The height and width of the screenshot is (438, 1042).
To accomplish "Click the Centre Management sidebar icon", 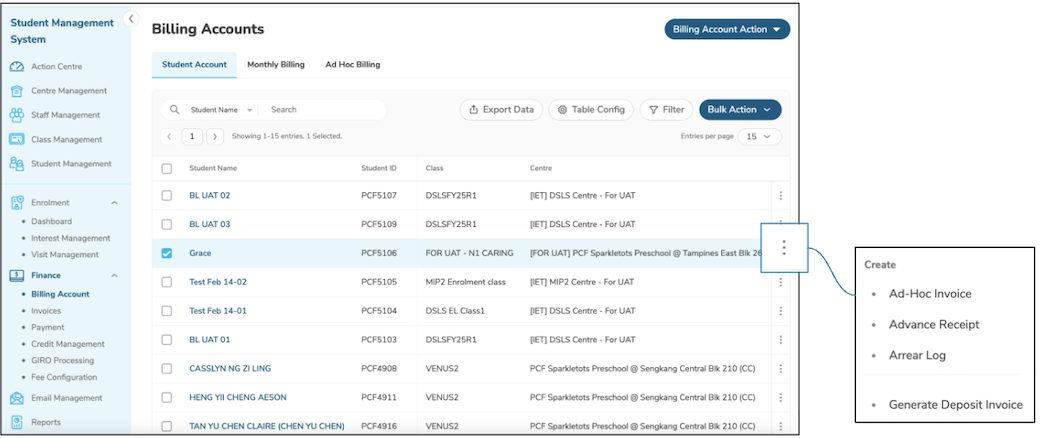I will pyautogui.click(x=17, y=91).
